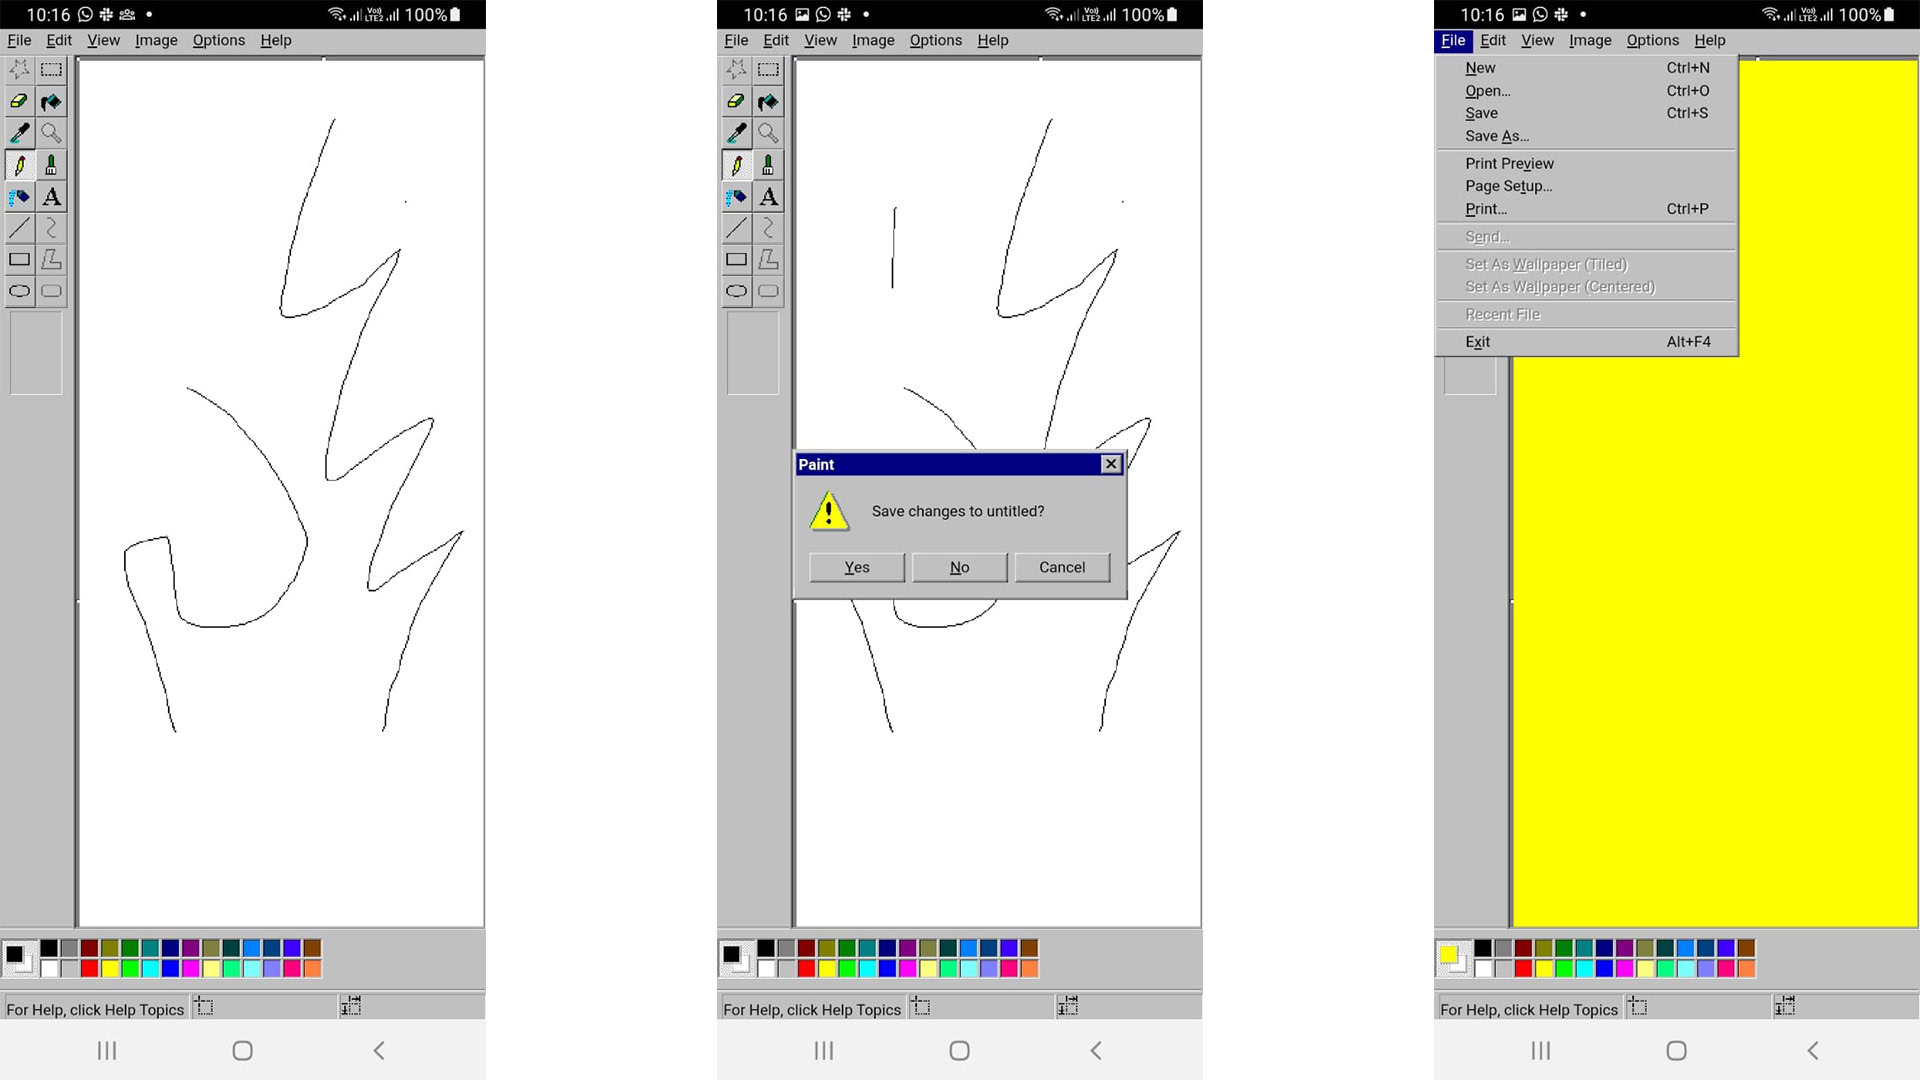This screenshot has height=1080, width=1920.
Task: Click Print Preview in the open File menu
Action: (1509, 163)
